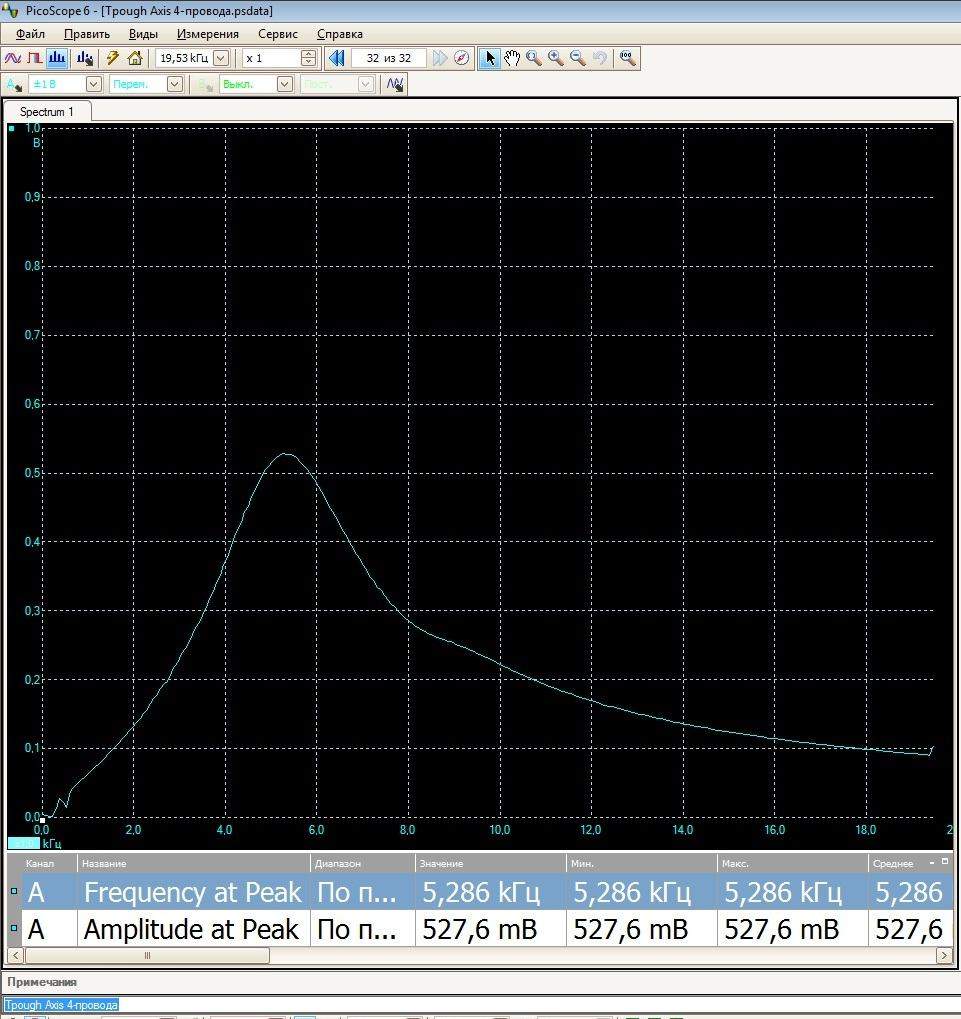The height and width of the screenshot is (1019, 961).
Task: Open the 19,53 kHz frequency range dropdown
Action: 221,58
